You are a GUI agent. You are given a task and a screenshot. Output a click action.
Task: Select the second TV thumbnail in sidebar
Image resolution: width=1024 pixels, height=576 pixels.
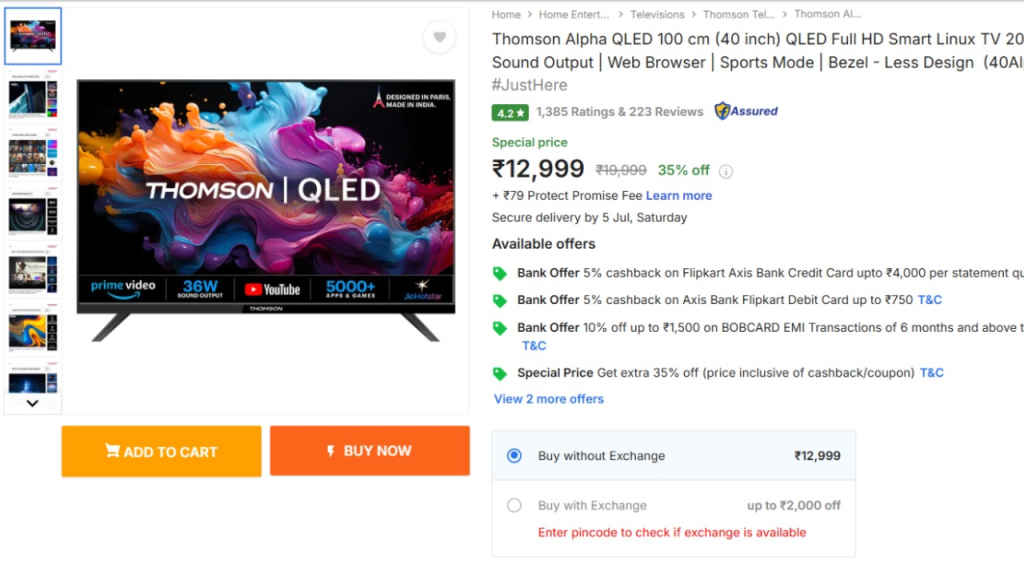click(33, 95)
